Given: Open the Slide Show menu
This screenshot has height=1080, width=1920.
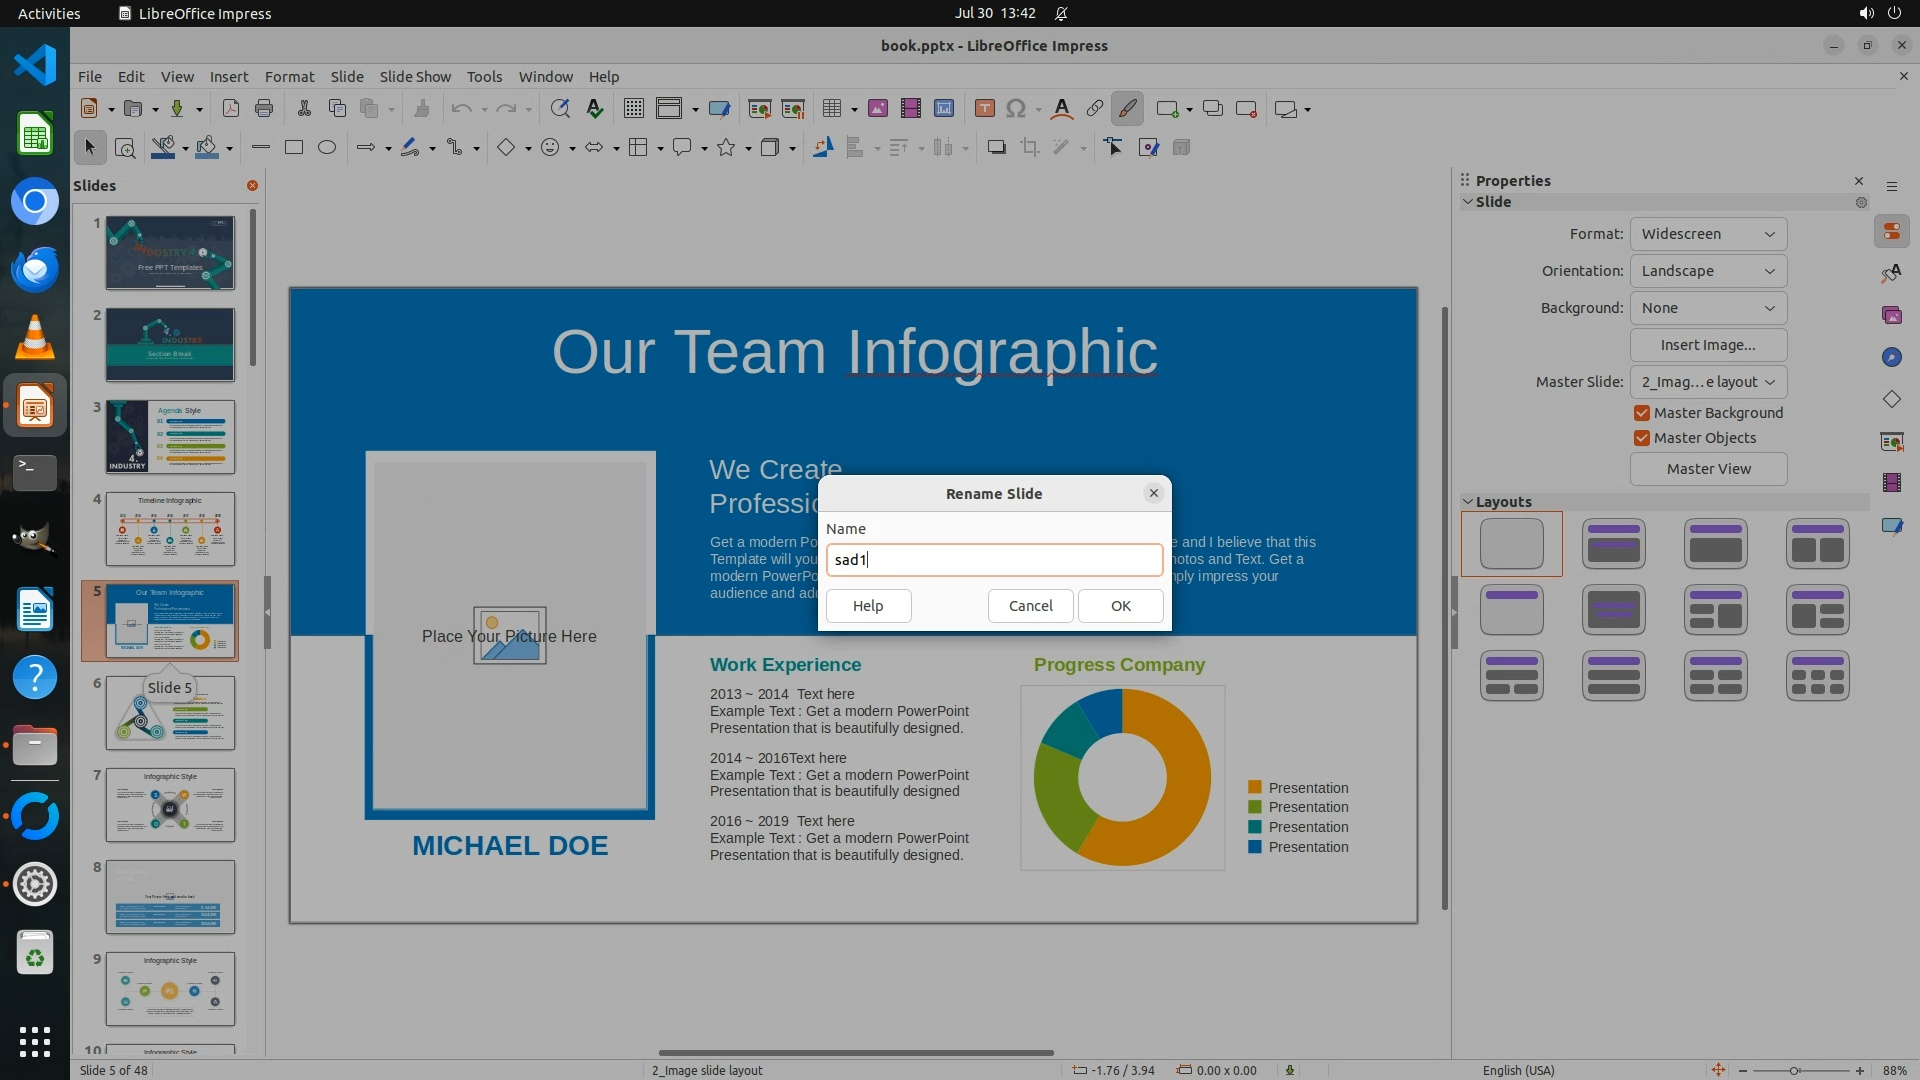Looking at the screenshot, I should click(x=414, y=77).
